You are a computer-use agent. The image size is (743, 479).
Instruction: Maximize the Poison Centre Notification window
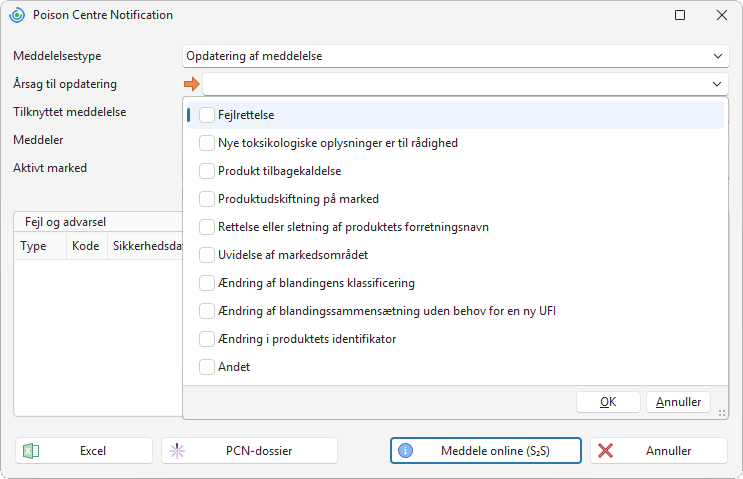tap(680, 15)
